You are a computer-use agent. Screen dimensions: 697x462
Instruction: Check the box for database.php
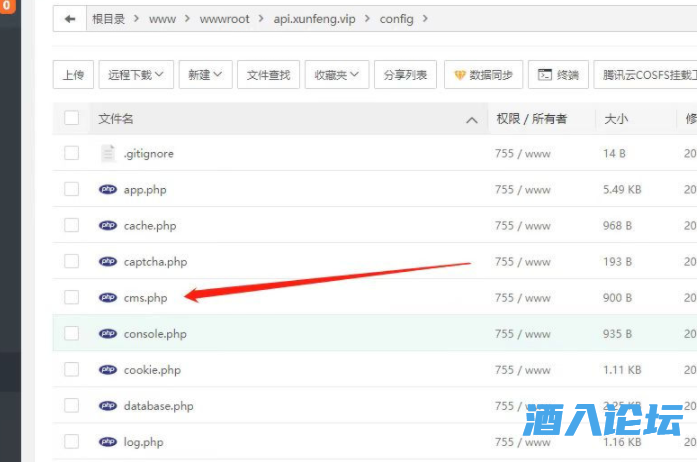[x=72, y=405]
